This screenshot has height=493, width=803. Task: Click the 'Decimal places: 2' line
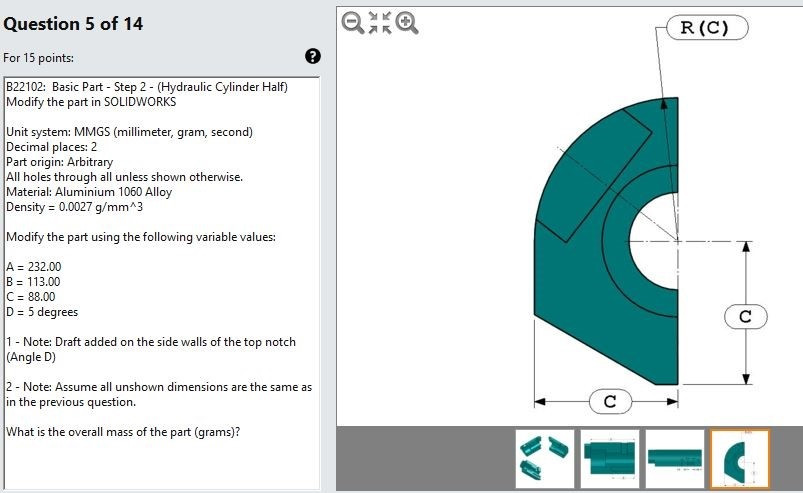pos(52,147)
